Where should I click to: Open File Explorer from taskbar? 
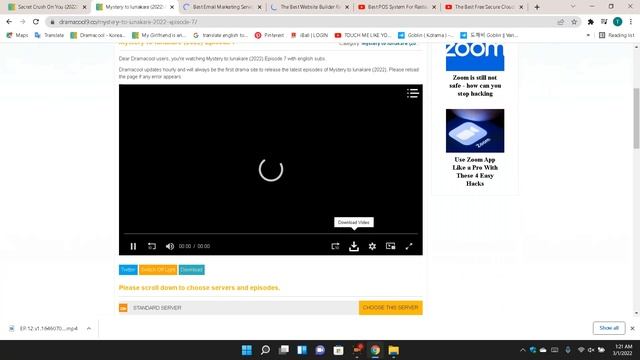pyautogui.click(x=393, y=350)
